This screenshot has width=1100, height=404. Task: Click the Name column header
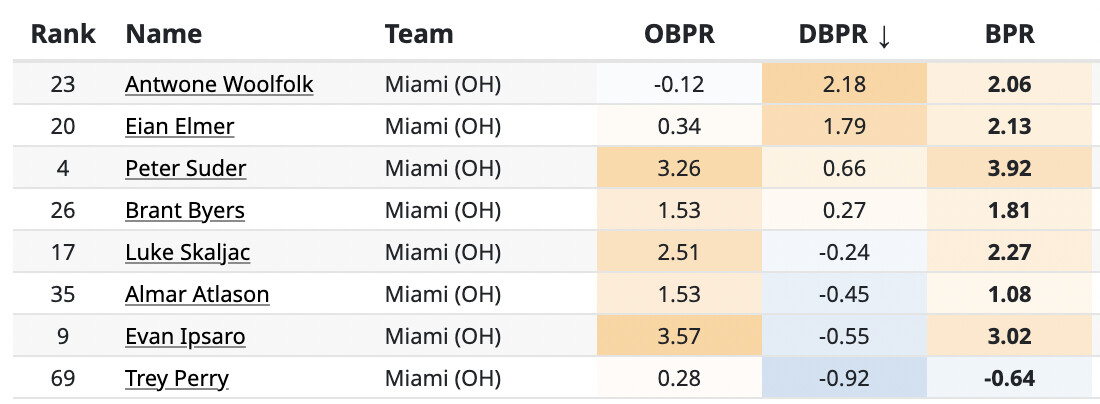pyautogui.click(x=163, y=34)
